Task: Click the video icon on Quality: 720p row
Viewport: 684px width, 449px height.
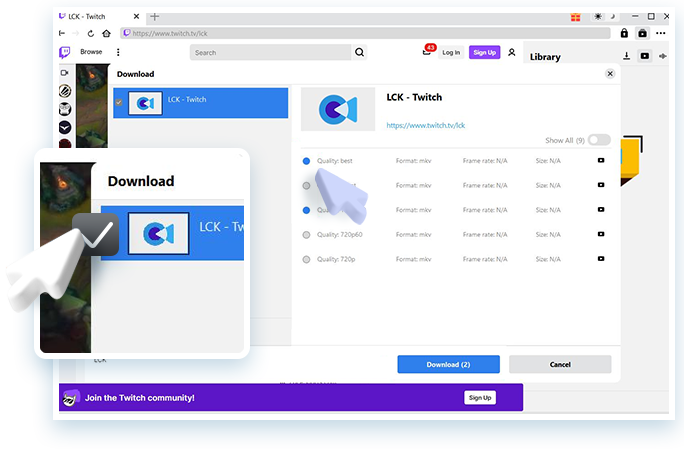Action: [x=601, y=259]
